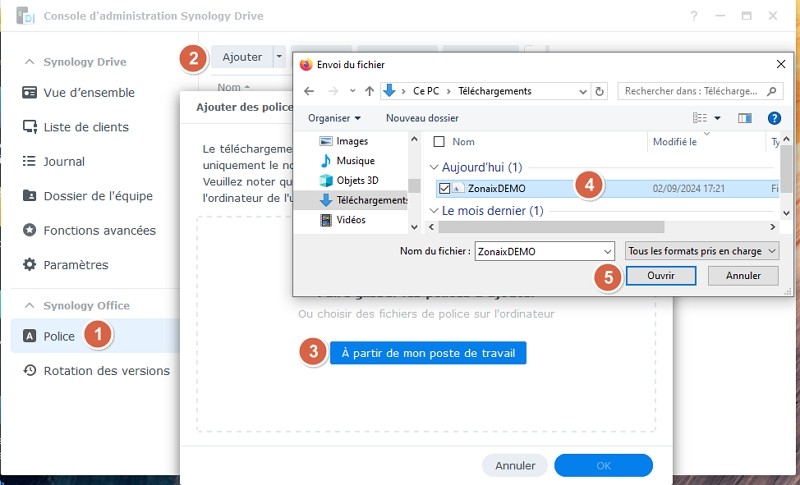Collapse the Synology Office group
This screenshot has width=800, height=485.
tap(30, 305)
